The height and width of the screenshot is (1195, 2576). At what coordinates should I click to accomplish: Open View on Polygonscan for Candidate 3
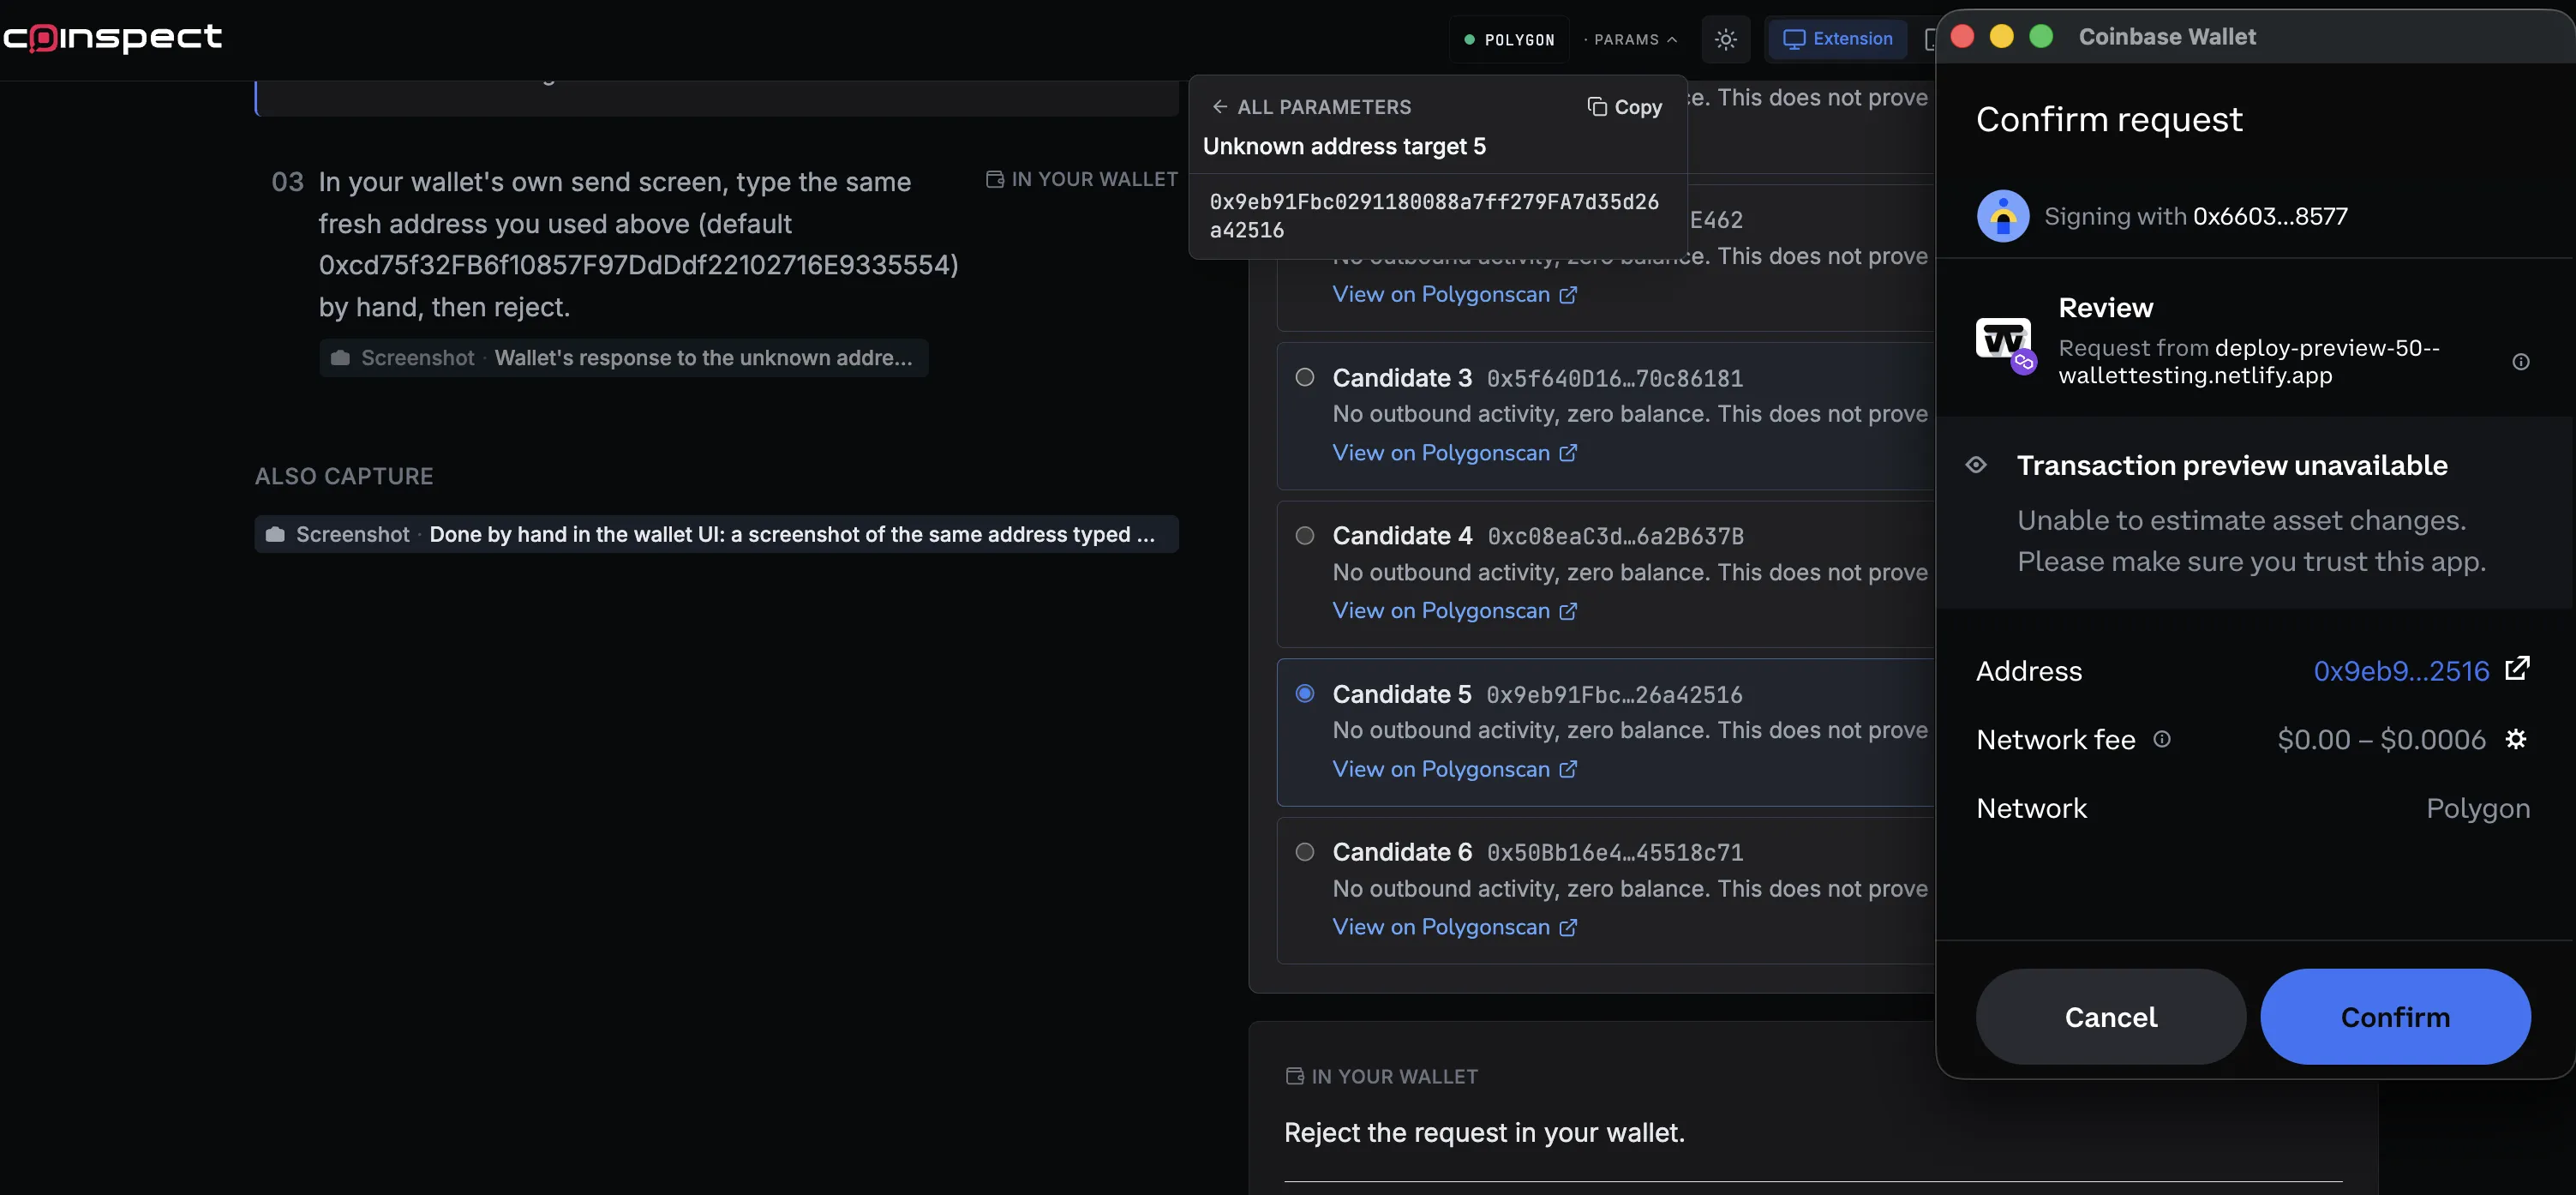tap(1454, 453)
